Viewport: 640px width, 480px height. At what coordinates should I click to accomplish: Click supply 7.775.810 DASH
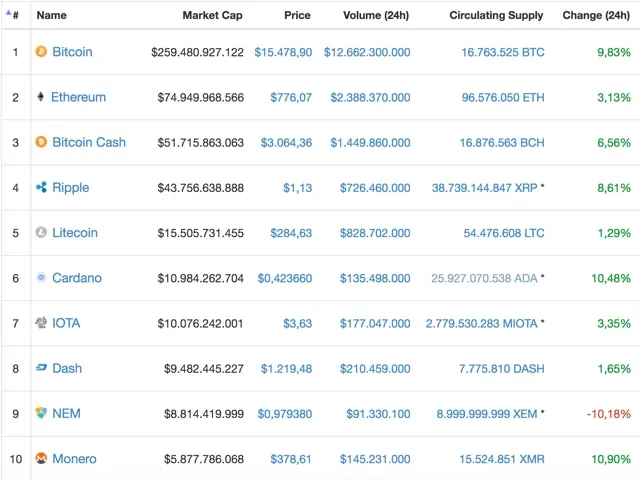(x=502, y=369)
